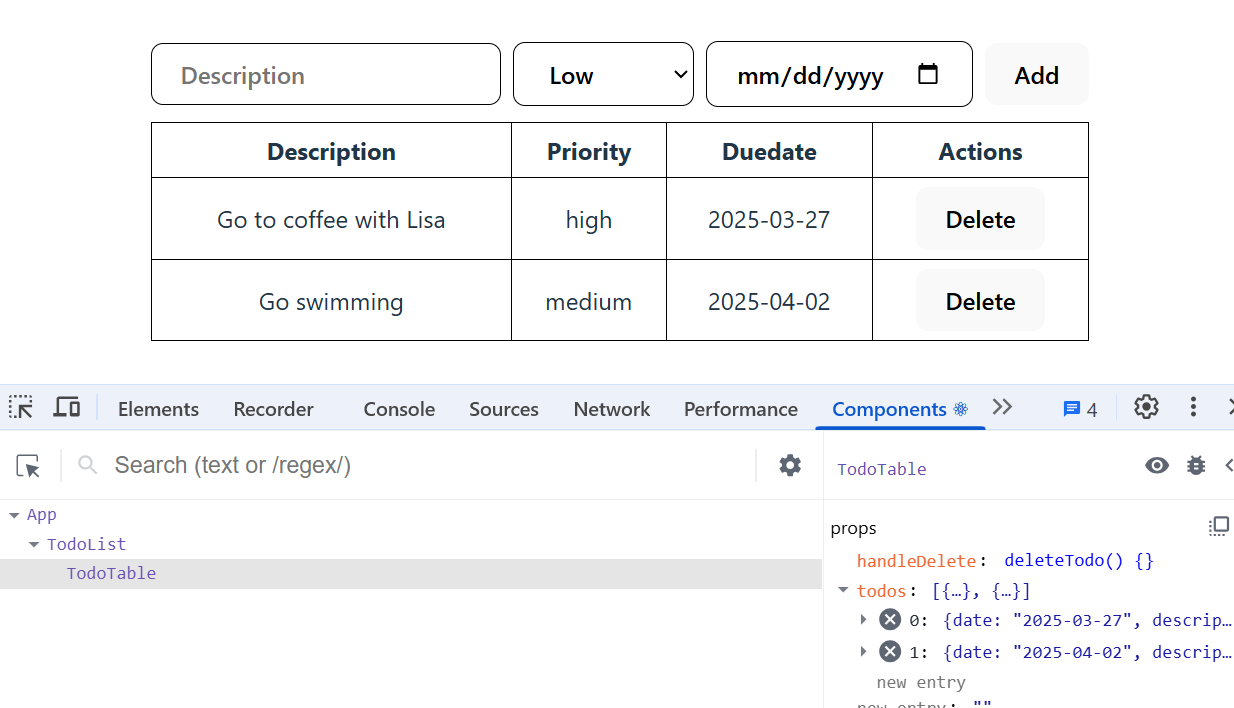This screenshot has height=708, width=1234.
Task: Click the Description column header
Action: (x=331, y=151)
